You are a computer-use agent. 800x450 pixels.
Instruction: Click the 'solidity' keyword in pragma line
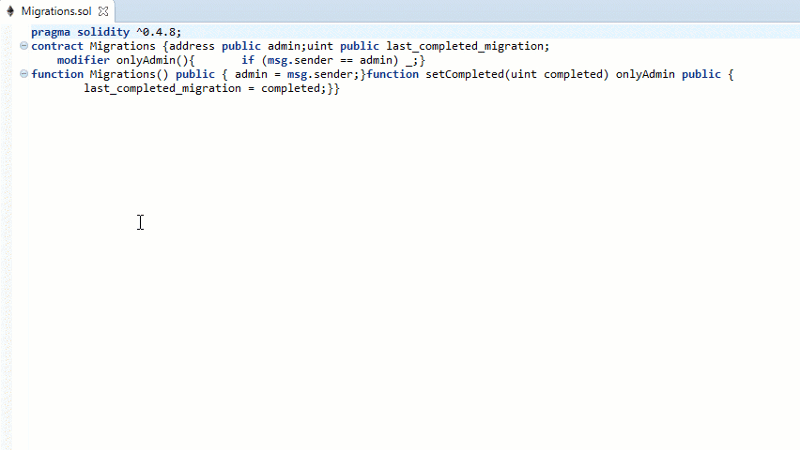point(104,32)
